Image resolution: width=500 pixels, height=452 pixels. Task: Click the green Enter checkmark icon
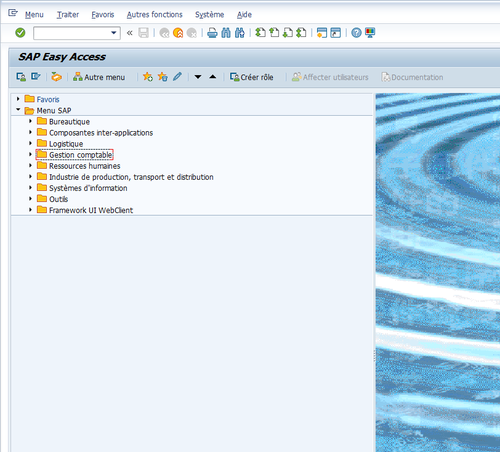(20, 33)
